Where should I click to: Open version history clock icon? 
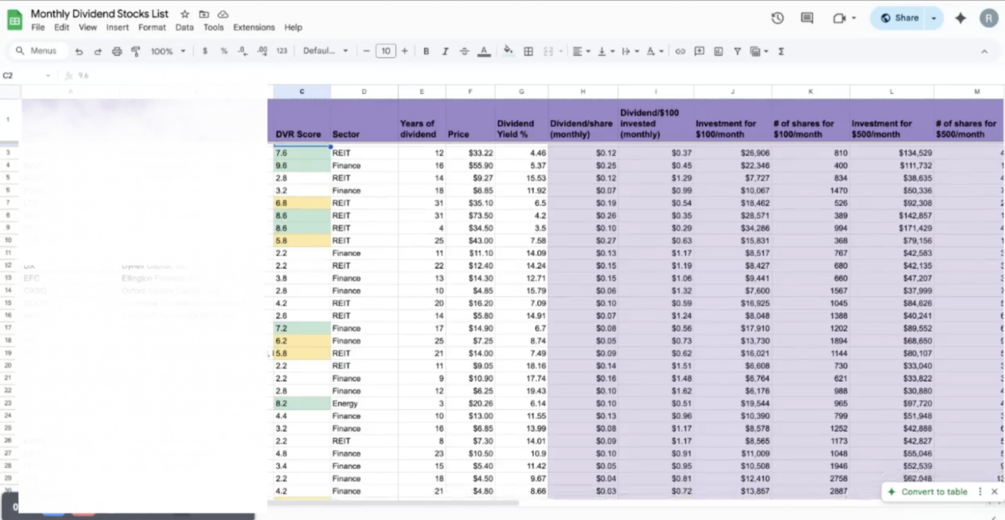[x=777, y=18]
